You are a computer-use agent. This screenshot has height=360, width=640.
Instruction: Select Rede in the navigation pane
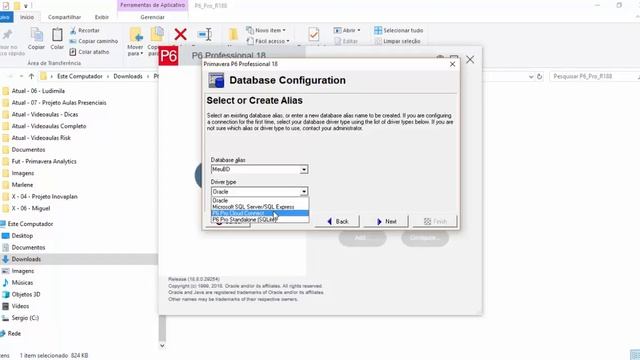pos(13,333)
